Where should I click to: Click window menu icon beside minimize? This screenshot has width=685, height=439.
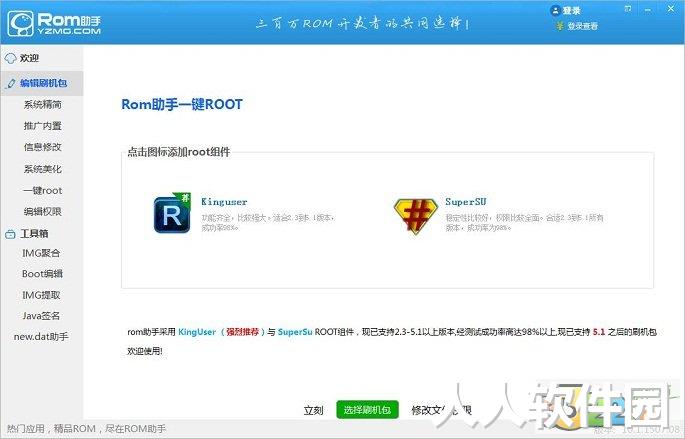pyautogui.click(x=628, y=9)
